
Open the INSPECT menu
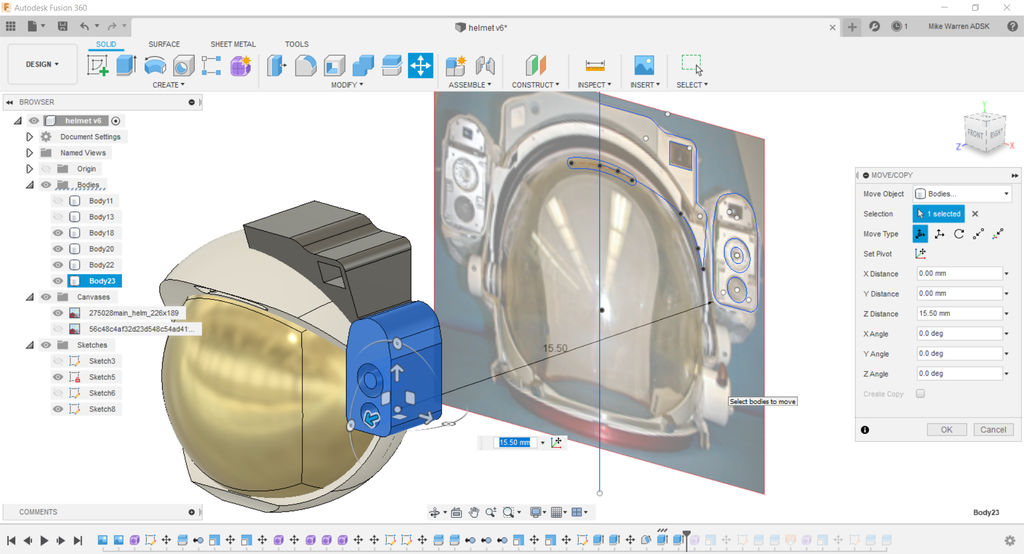[x=594, y=85]
